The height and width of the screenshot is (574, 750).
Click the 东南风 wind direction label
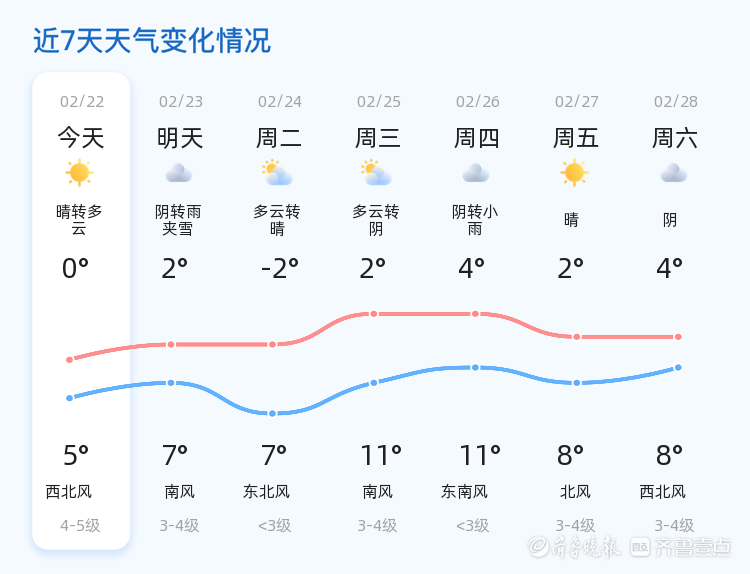coord(464,492)
